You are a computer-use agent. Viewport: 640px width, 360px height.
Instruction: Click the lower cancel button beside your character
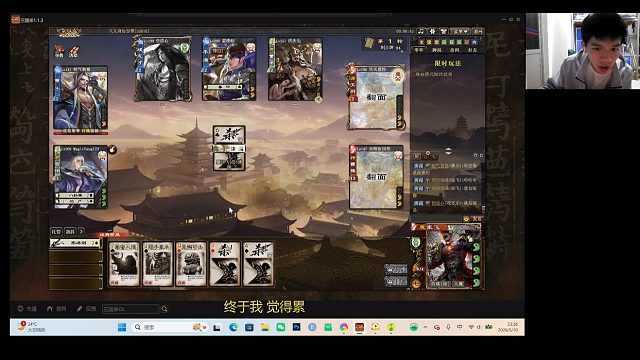tap(395, 281)
